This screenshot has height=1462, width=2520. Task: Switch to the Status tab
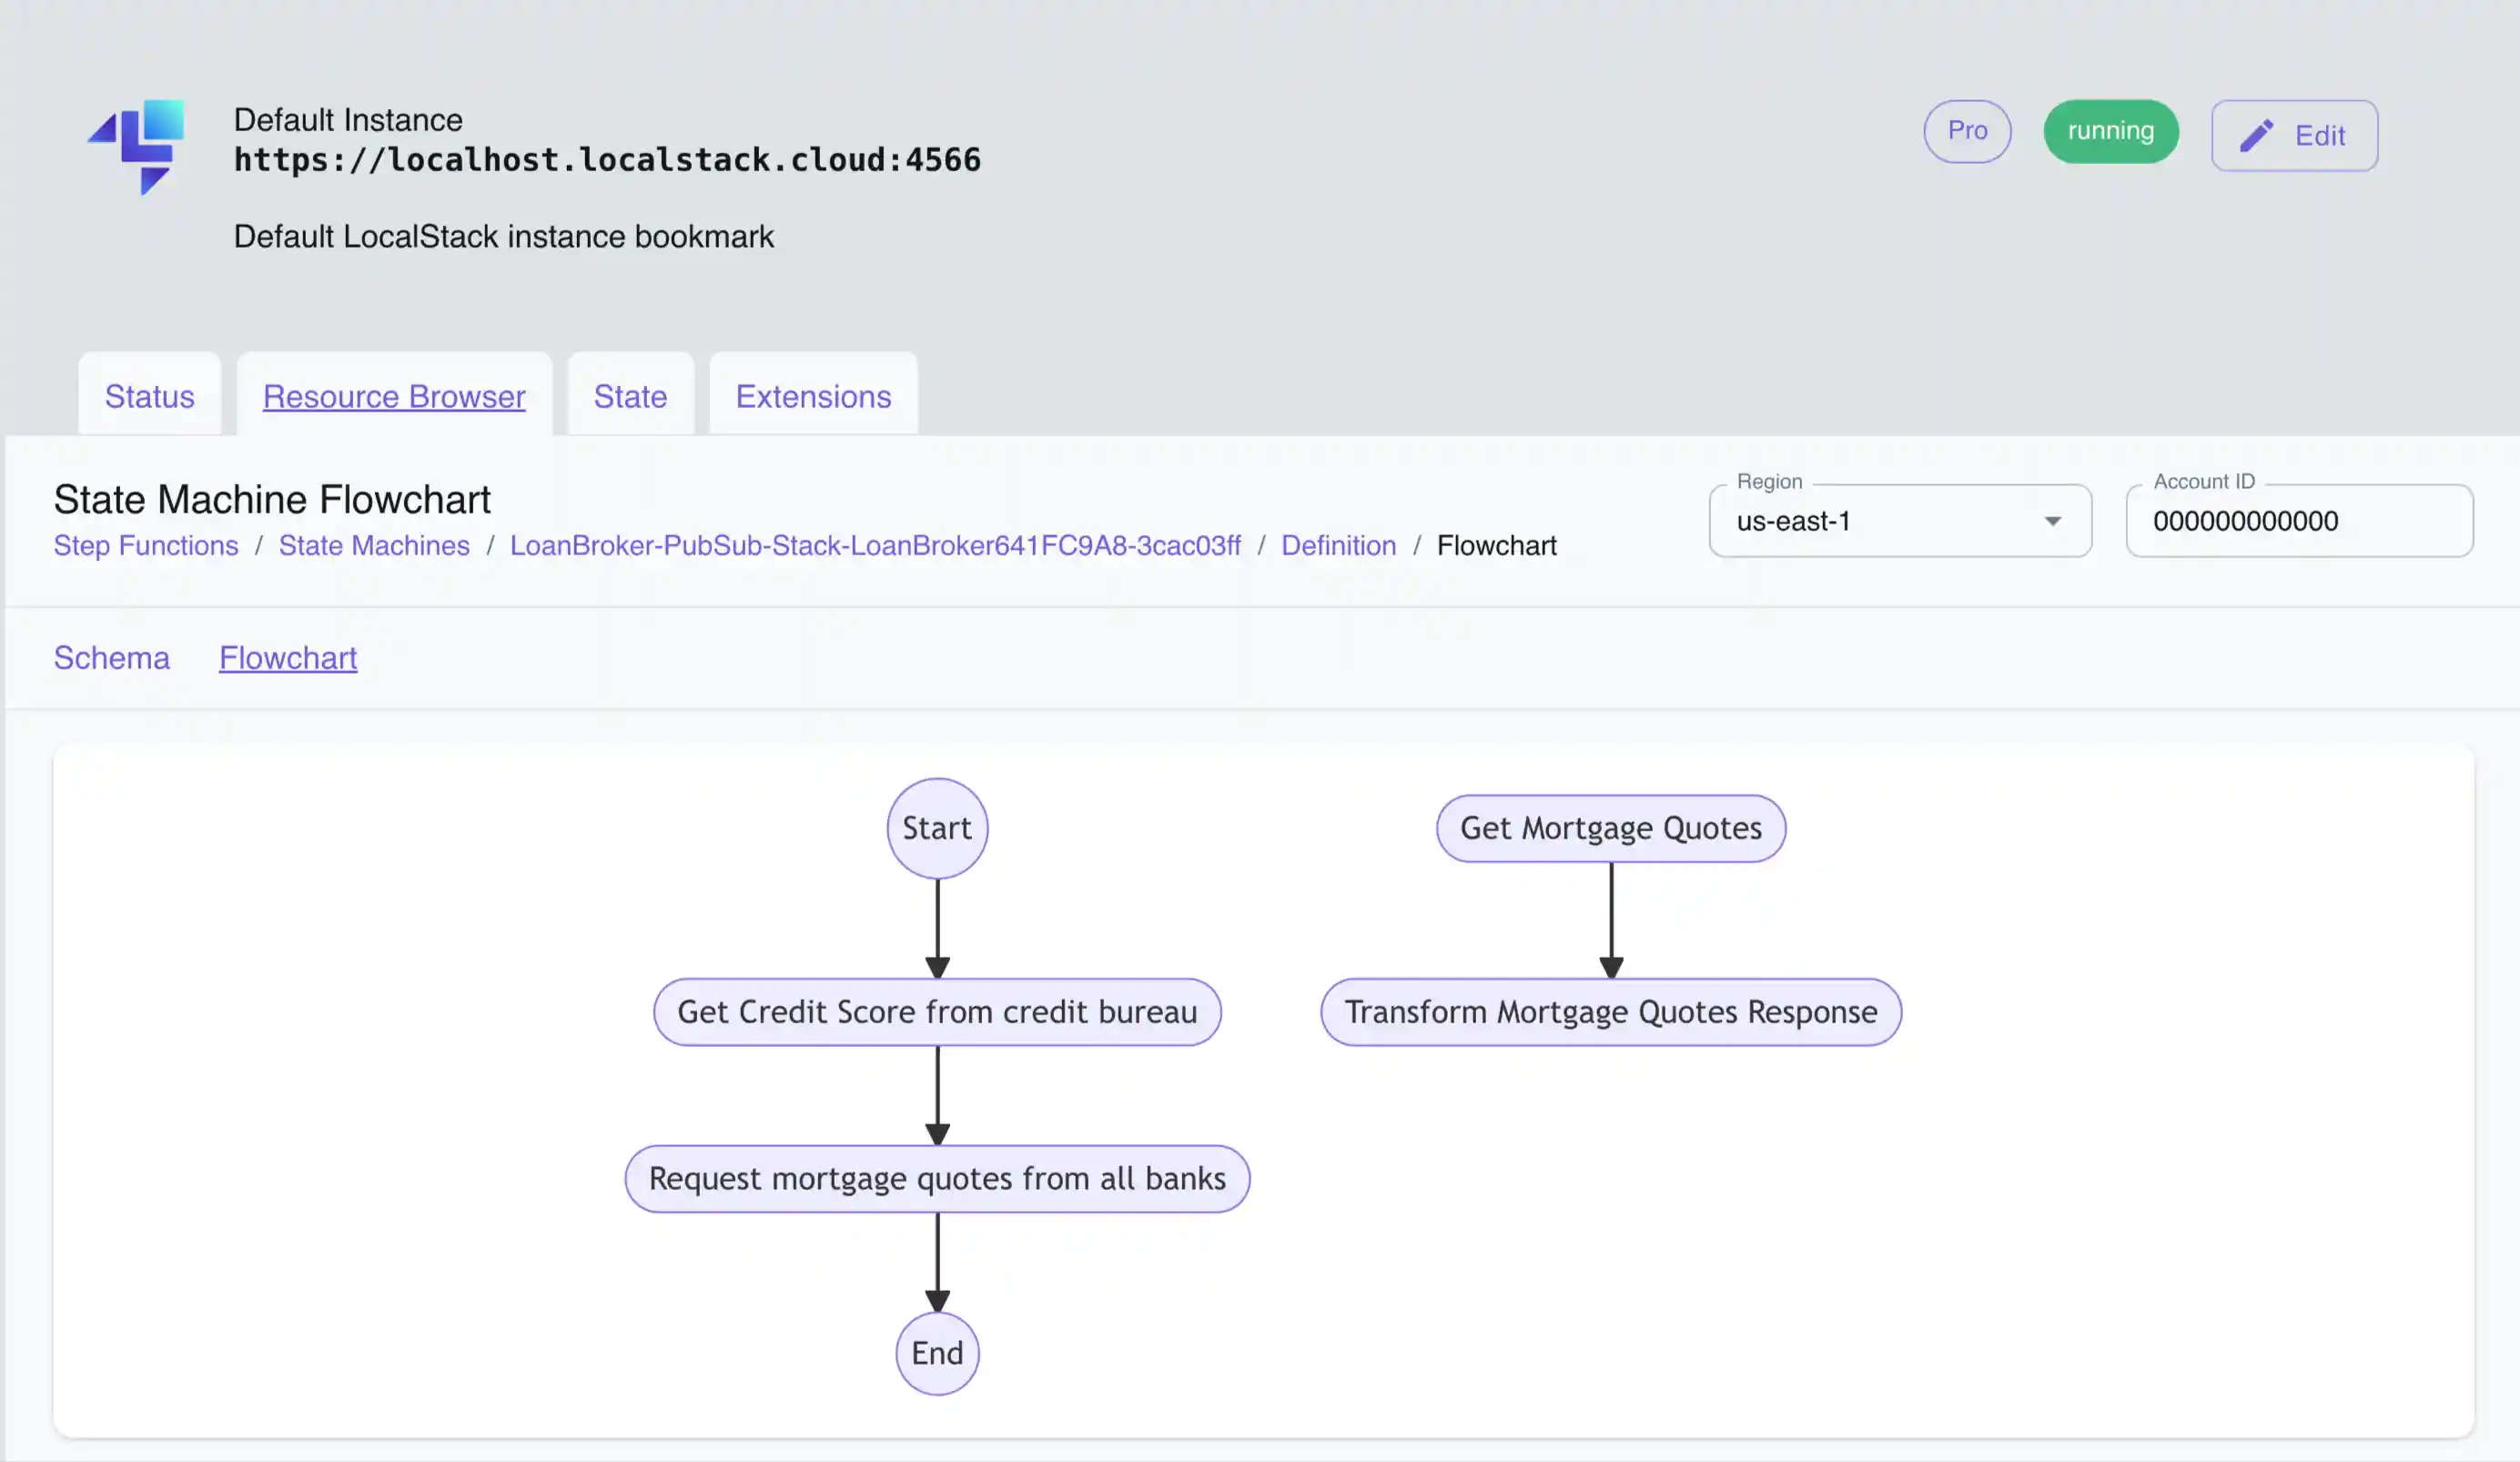149,396
